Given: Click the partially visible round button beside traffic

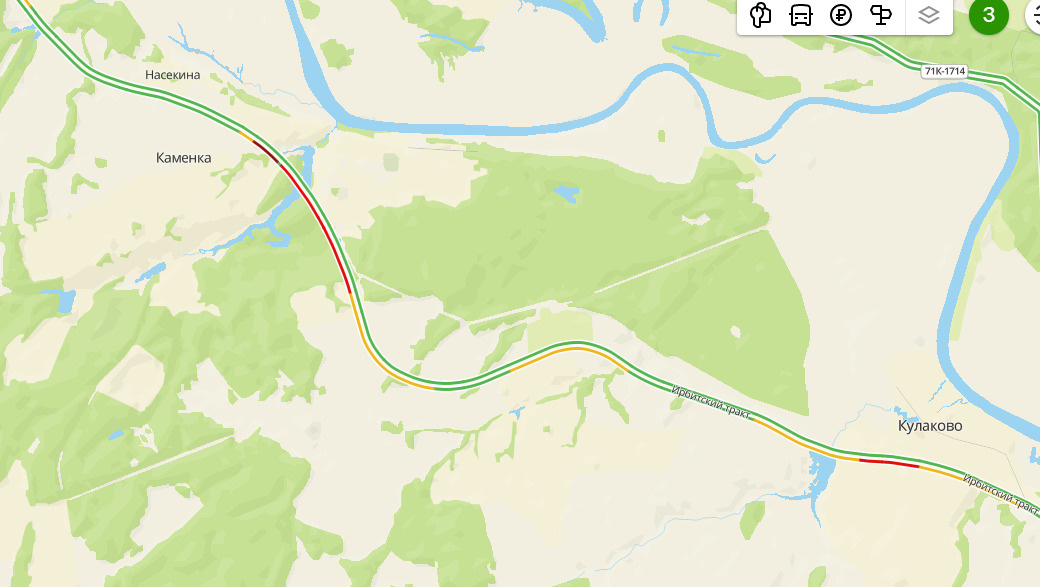Looking at the screenshot, I should click(x=1033, y=15).
